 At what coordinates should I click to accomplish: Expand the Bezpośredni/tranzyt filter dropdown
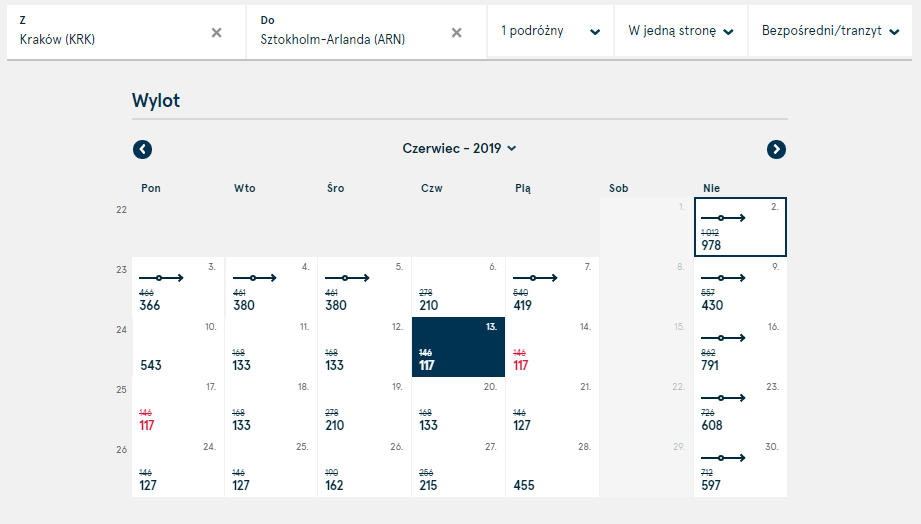(x=830, y=31)
